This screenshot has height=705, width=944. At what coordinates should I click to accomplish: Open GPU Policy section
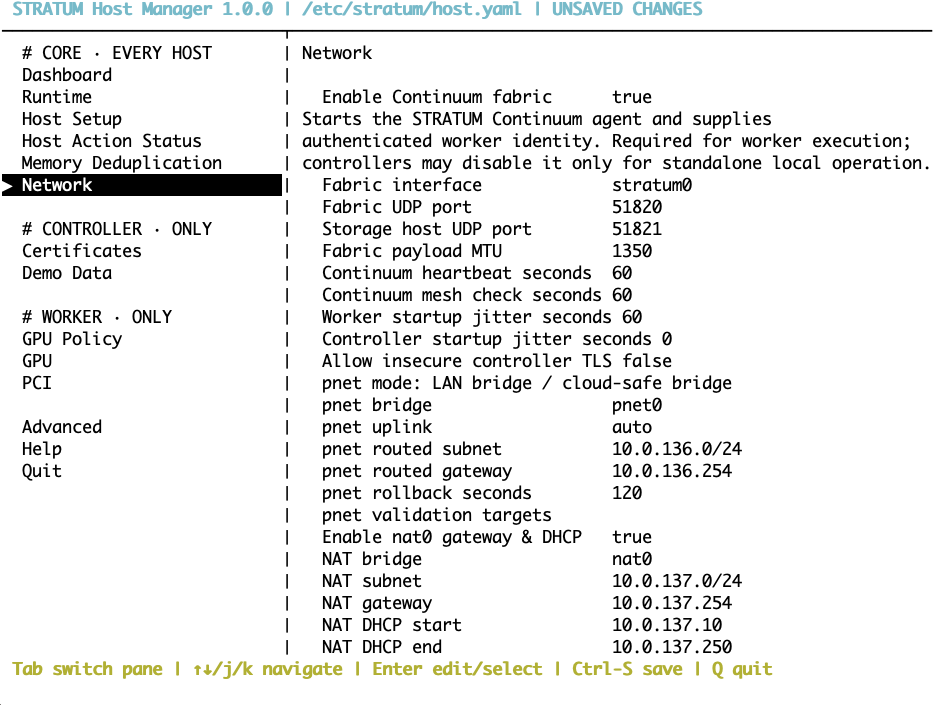[72, 339]
